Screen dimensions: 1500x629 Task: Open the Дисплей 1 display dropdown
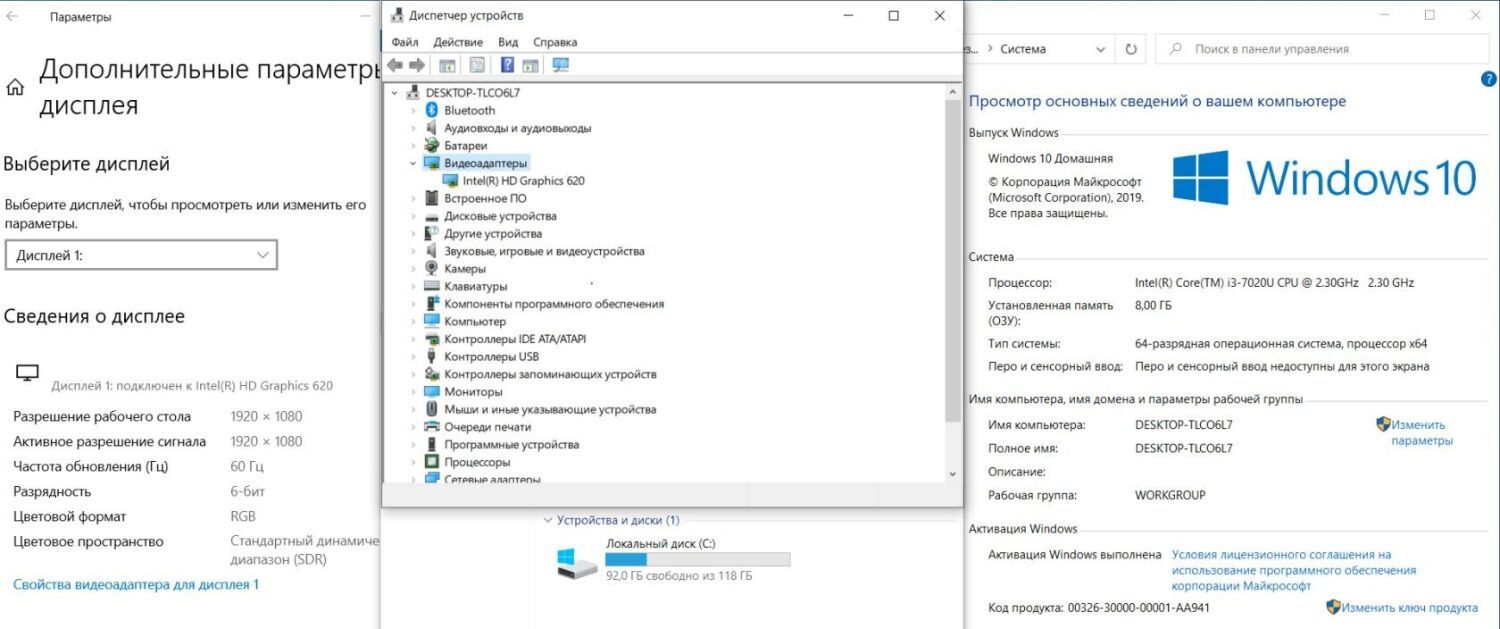pyautogui.click(x=141, y=256)
